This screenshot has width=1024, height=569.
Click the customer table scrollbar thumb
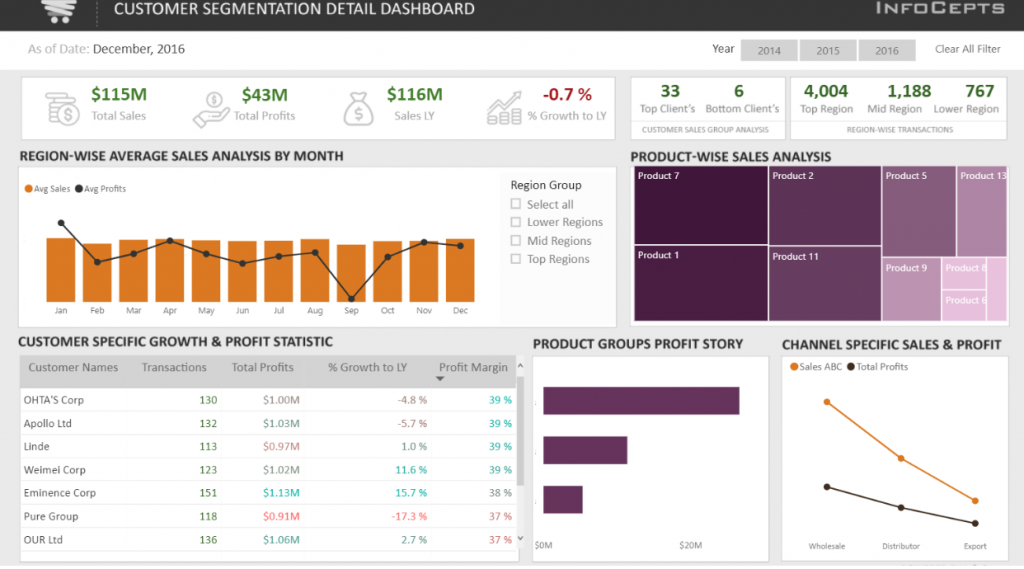coord(520,430)
